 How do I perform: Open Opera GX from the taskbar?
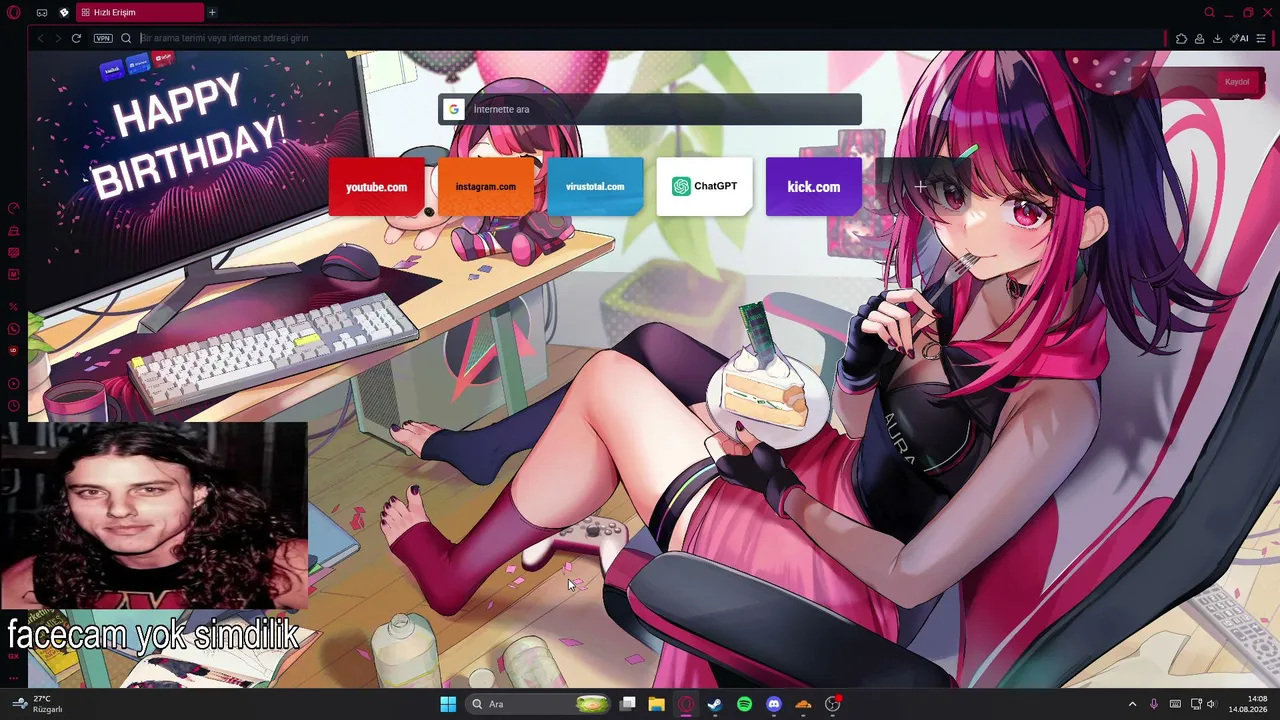click(686, 704)
